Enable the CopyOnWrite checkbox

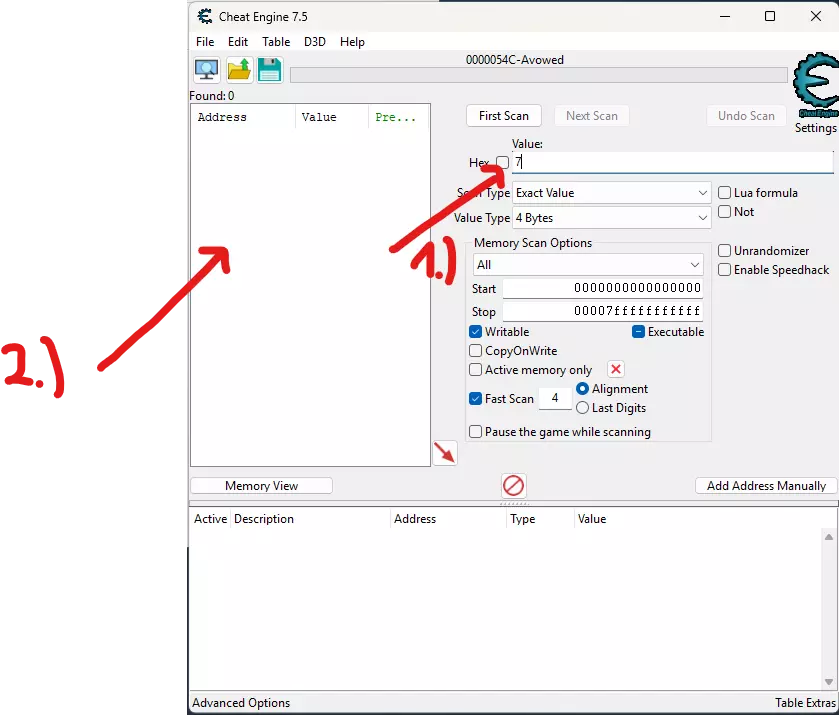point(476,351)
